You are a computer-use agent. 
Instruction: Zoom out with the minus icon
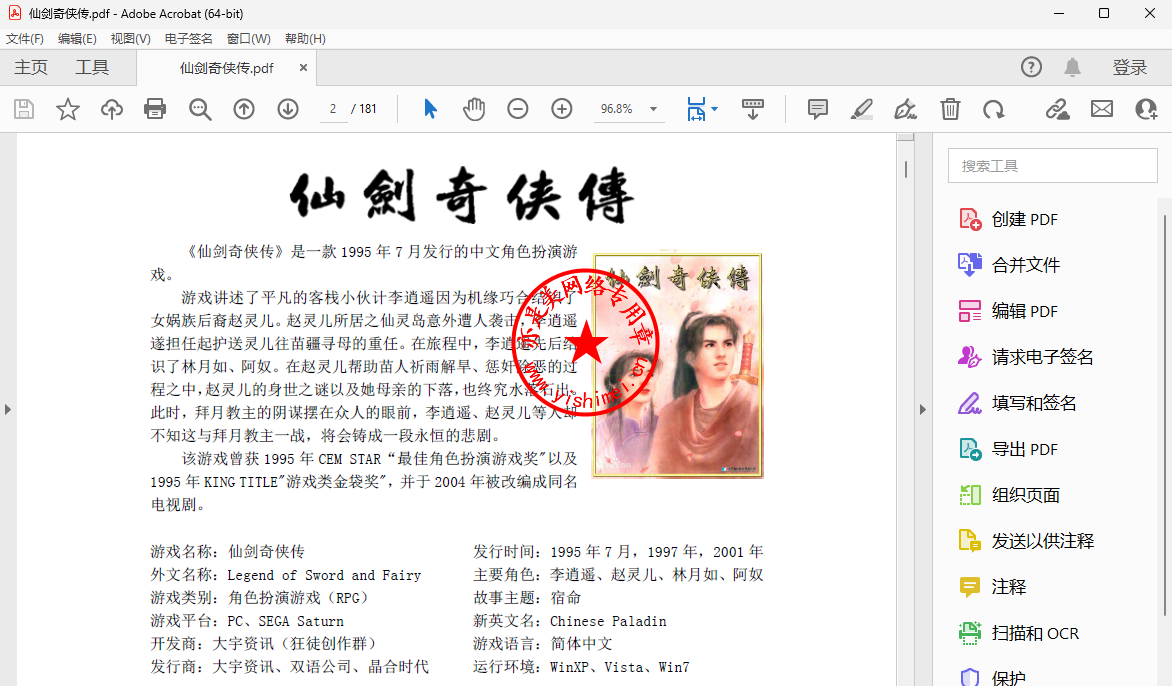(517, 109)
